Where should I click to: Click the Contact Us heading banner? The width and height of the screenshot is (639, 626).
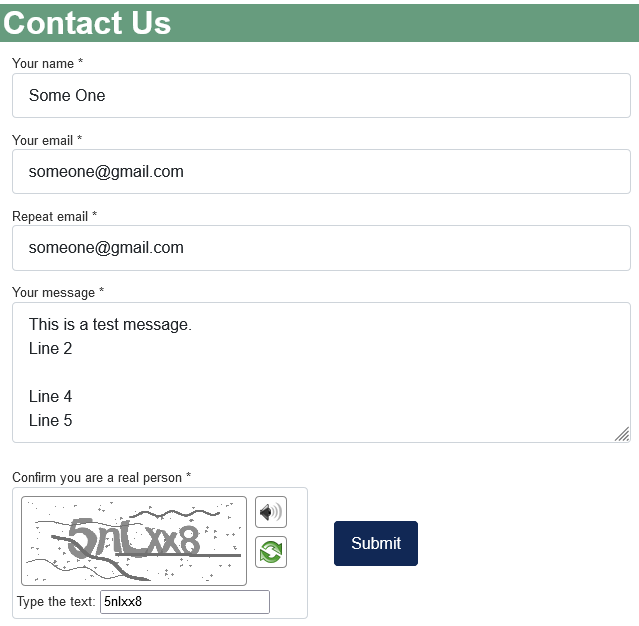tap(320, 23)
